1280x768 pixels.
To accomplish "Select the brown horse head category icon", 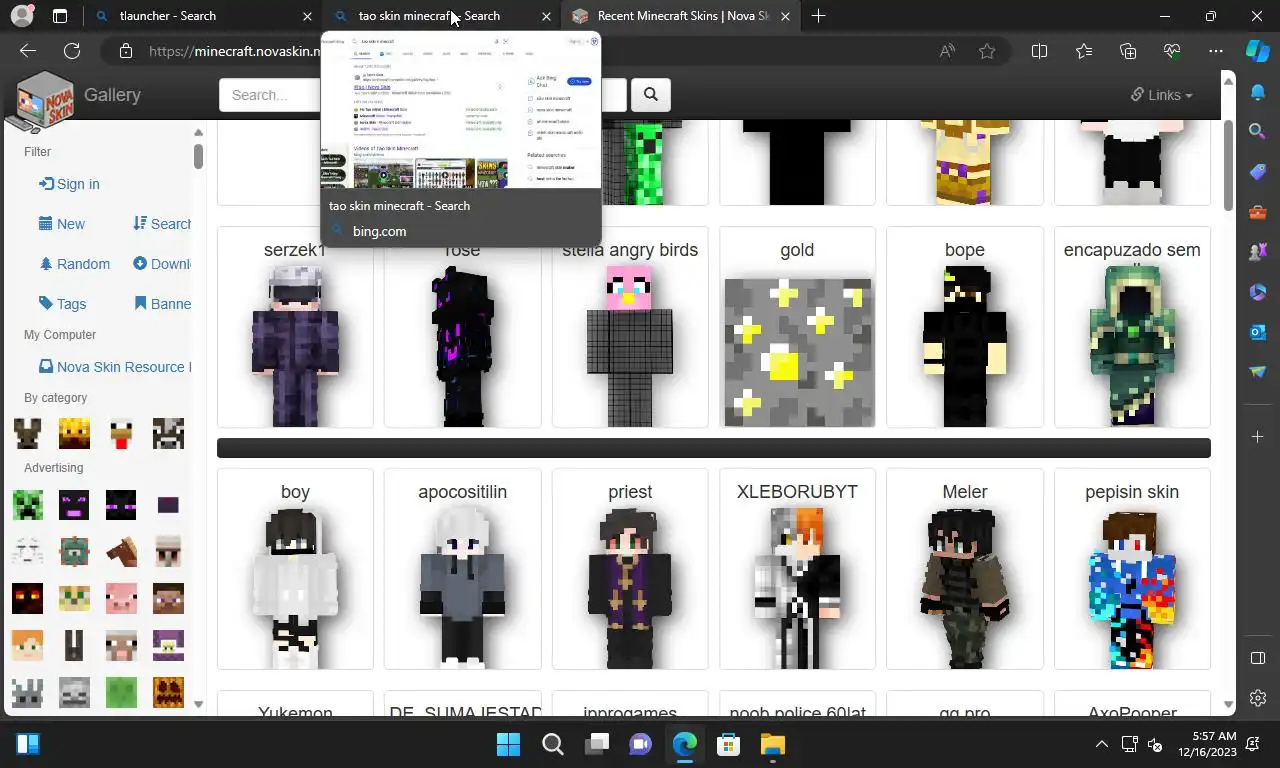I will [x=121, y=551].
